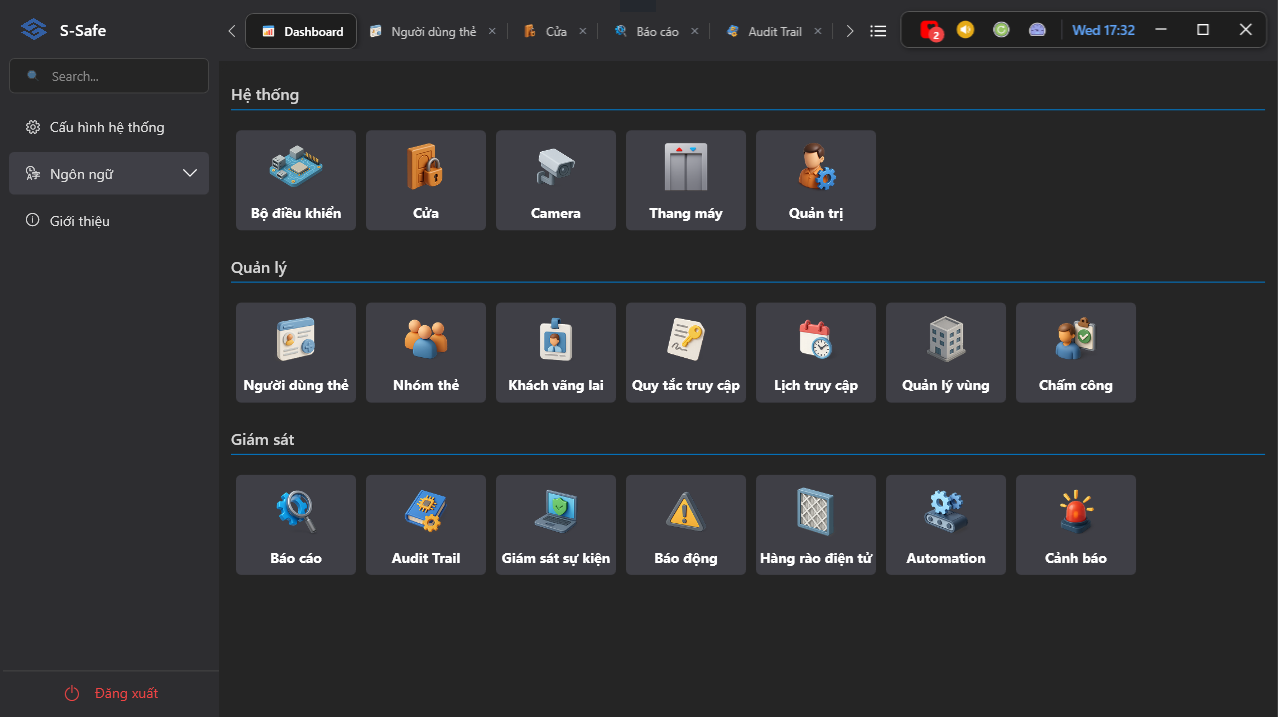Close the Người dùng thẻ tab
This screenshot has height=717, width=1278.
(492, 31)
